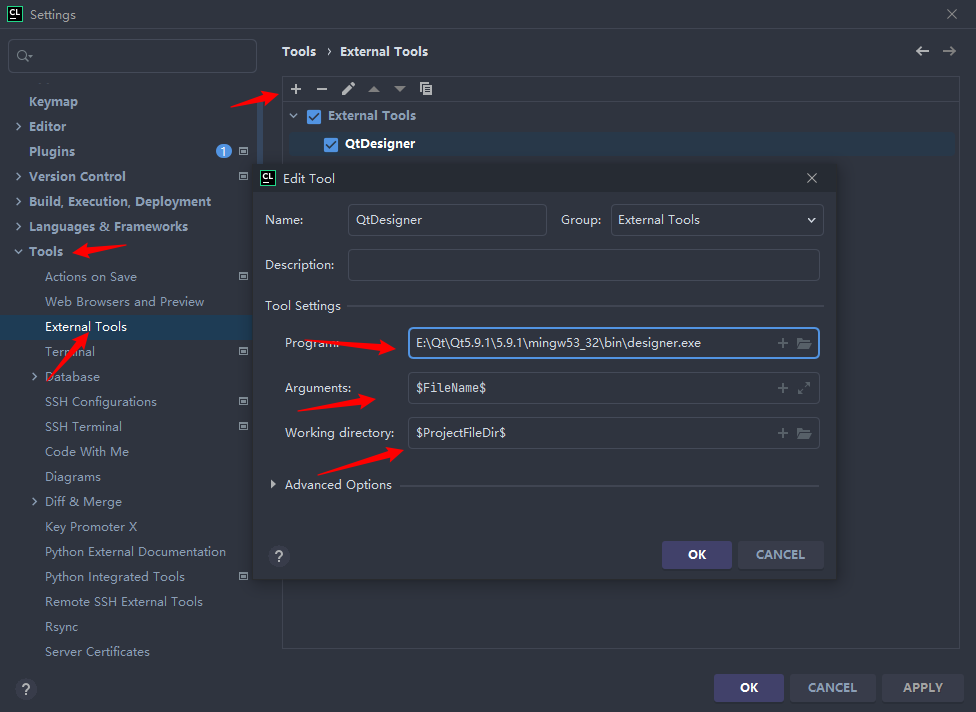The width and height of the screenshot is (976, 712).
Task: Open Keymap settings
Action: click(x=54, y=101)
